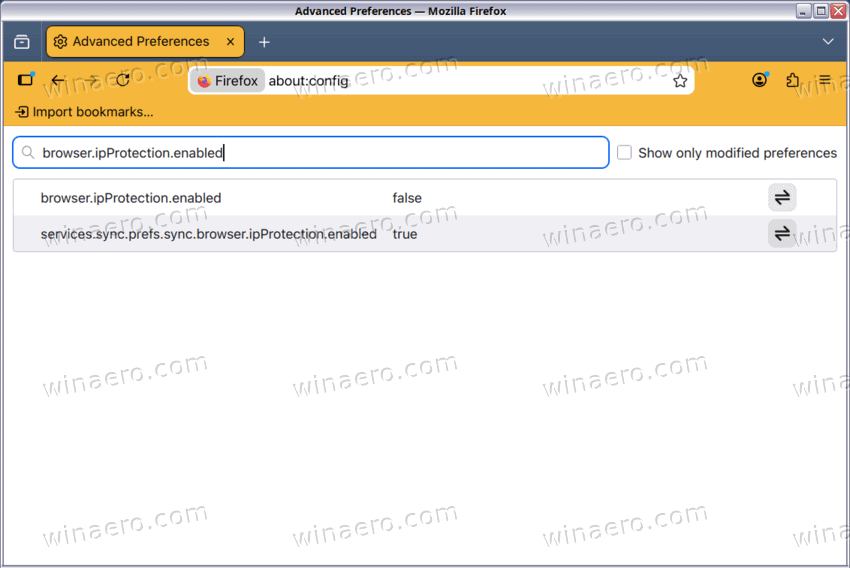Image resolution: width=850 pixels, height=568 pixels.
Task: Focus the preference search field
Action: point(311,153)
